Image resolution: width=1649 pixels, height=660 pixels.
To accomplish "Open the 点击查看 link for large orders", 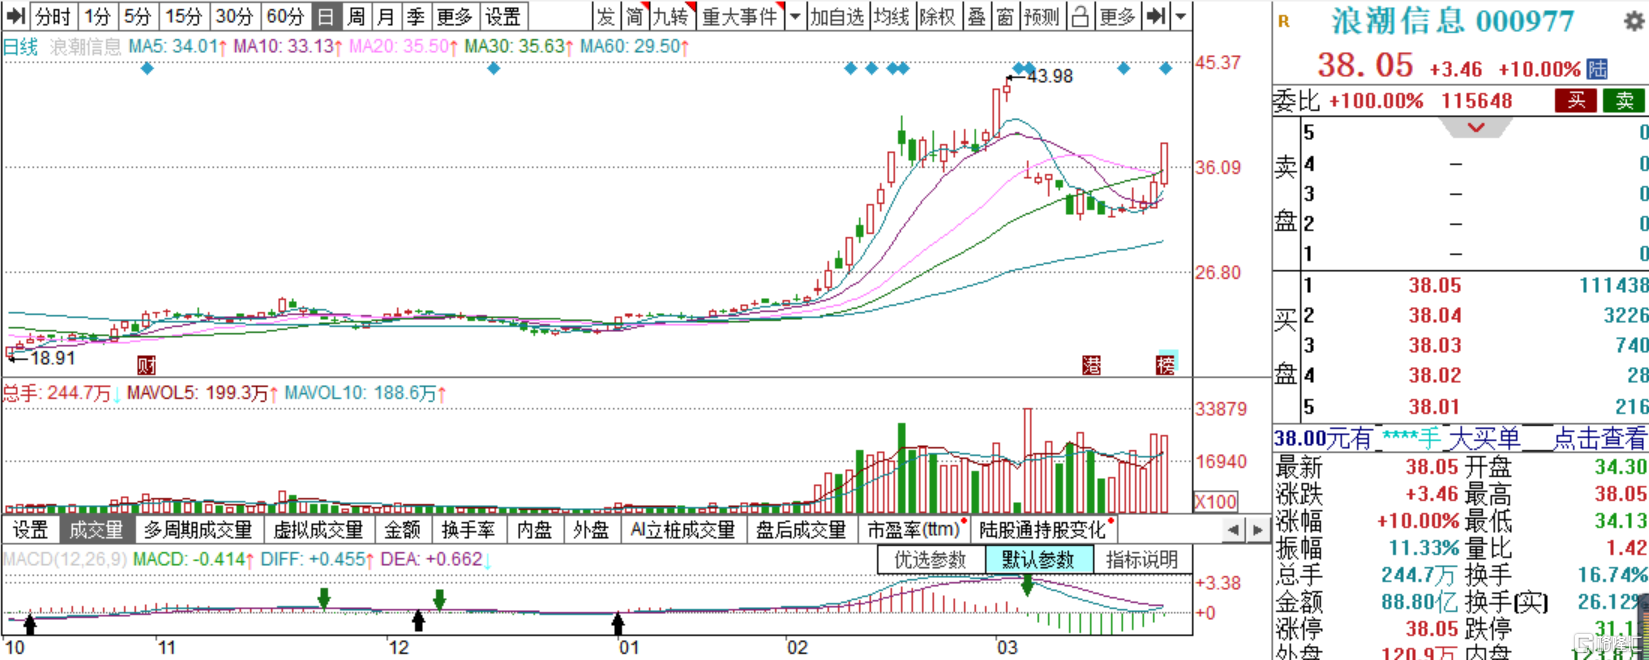I will [x=1599, y=438].
